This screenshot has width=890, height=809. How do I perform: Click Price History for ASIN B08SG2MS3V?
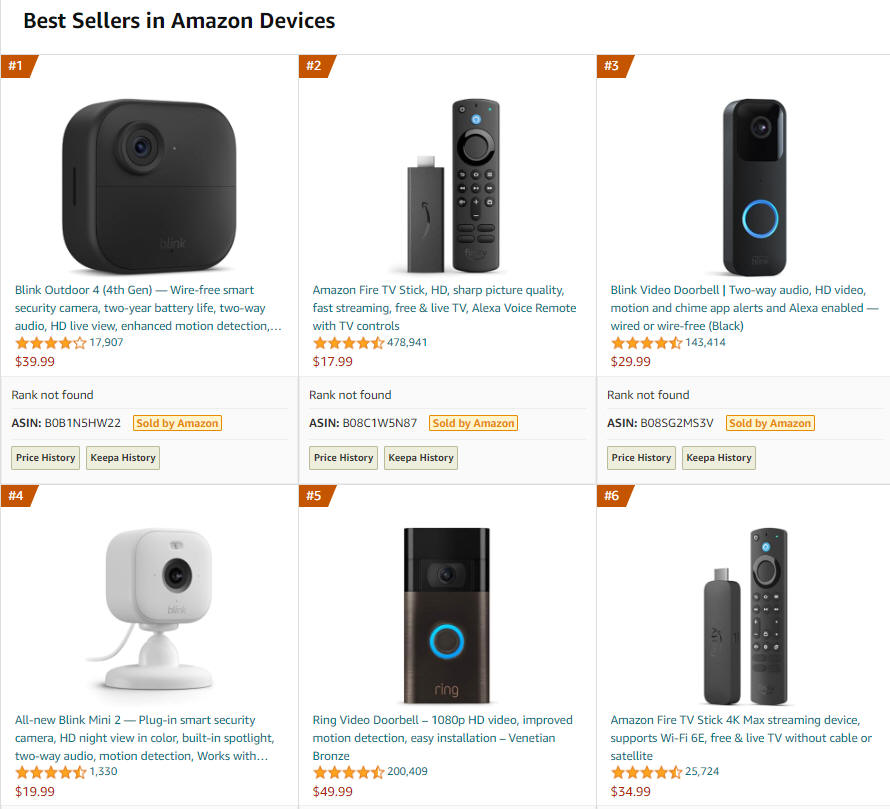pos(641,458)
